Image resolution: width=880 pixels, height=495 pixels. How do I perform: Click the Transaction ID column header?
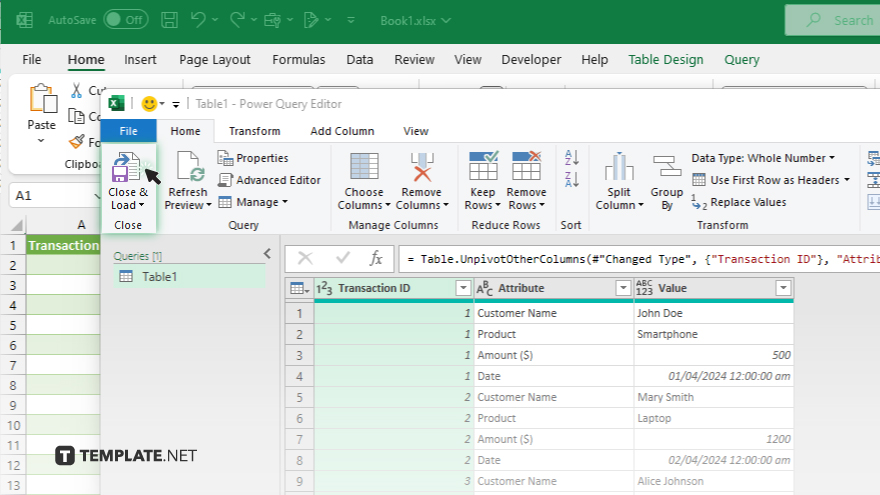tap(394, 288)
